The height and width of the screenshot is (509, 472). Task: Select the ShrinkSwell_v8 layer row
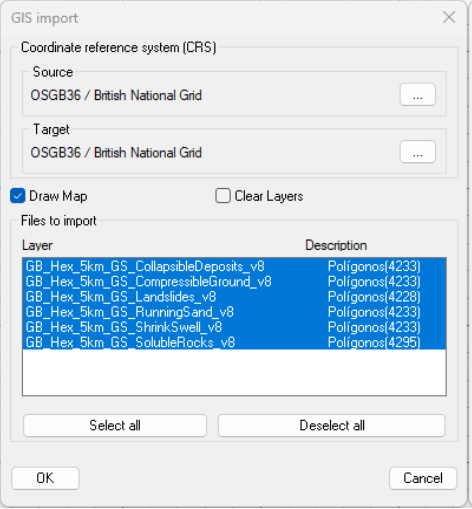point(234,327)
